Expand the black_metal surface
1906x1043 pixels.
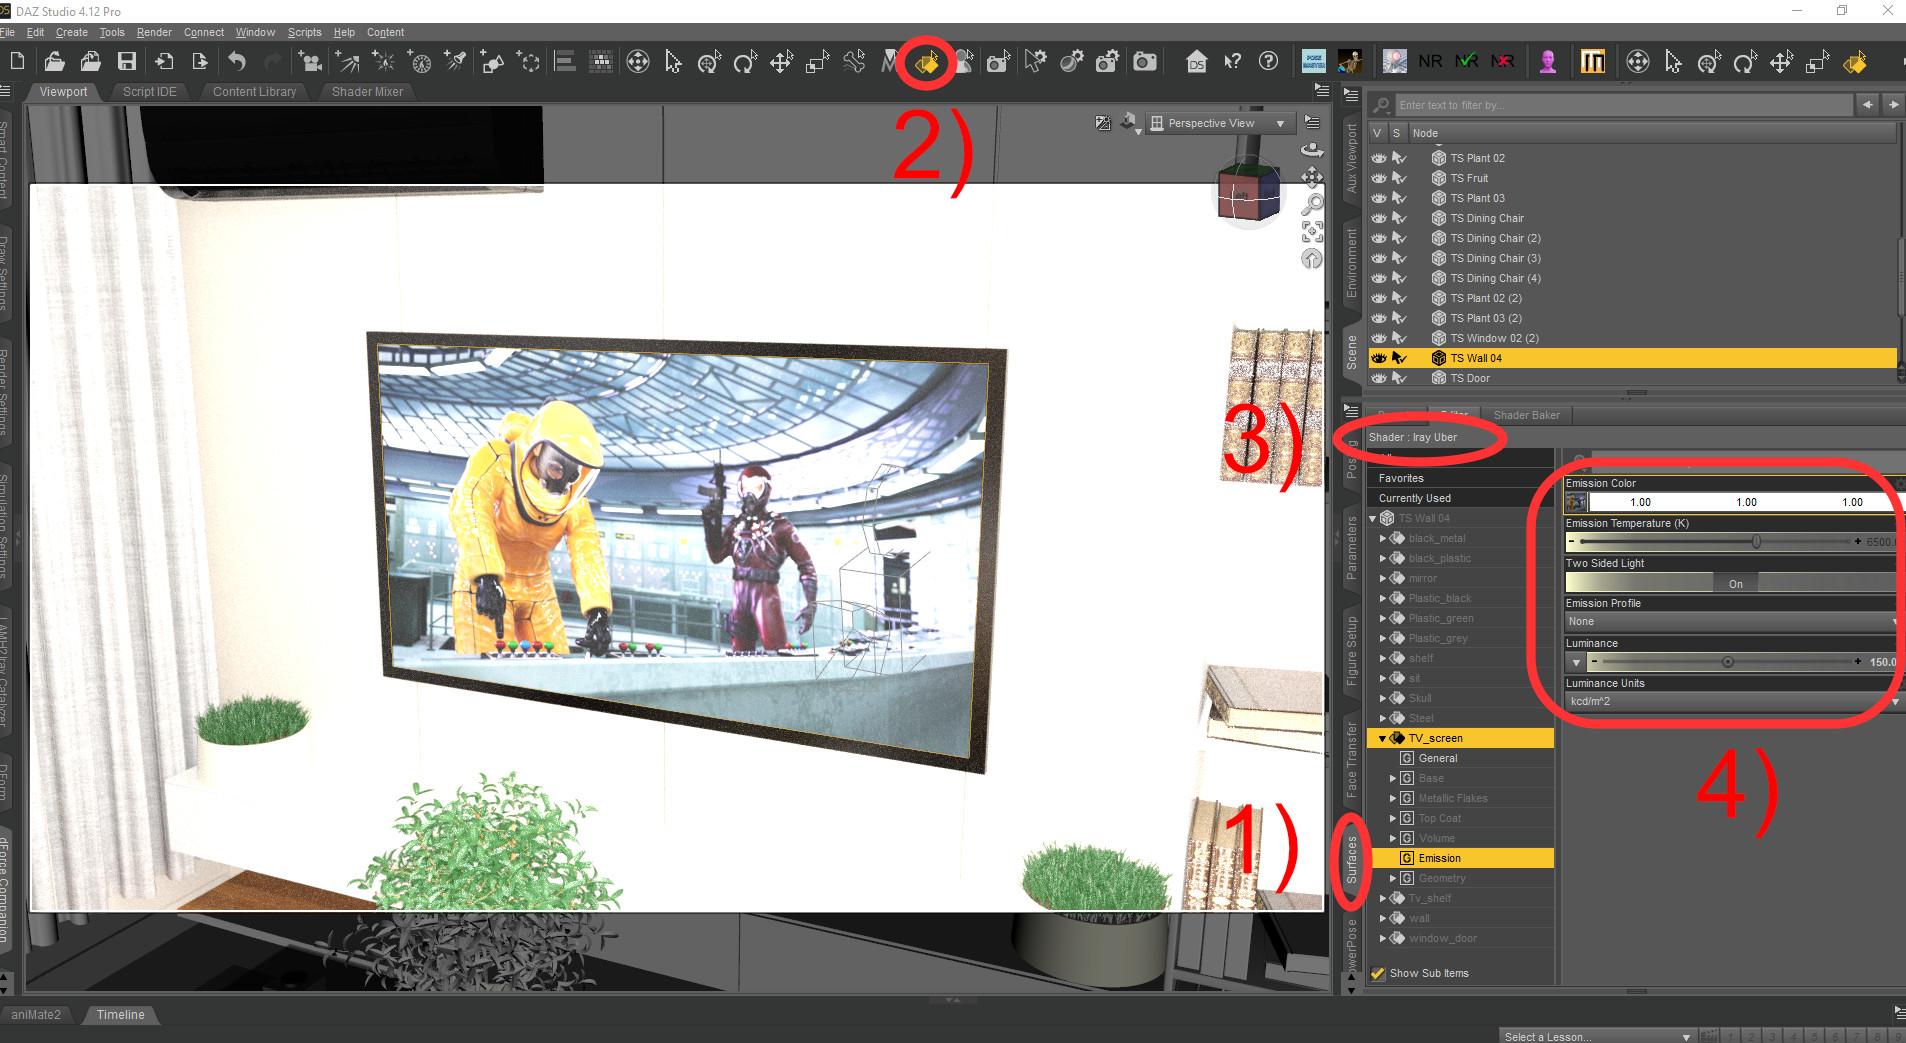1383,538
